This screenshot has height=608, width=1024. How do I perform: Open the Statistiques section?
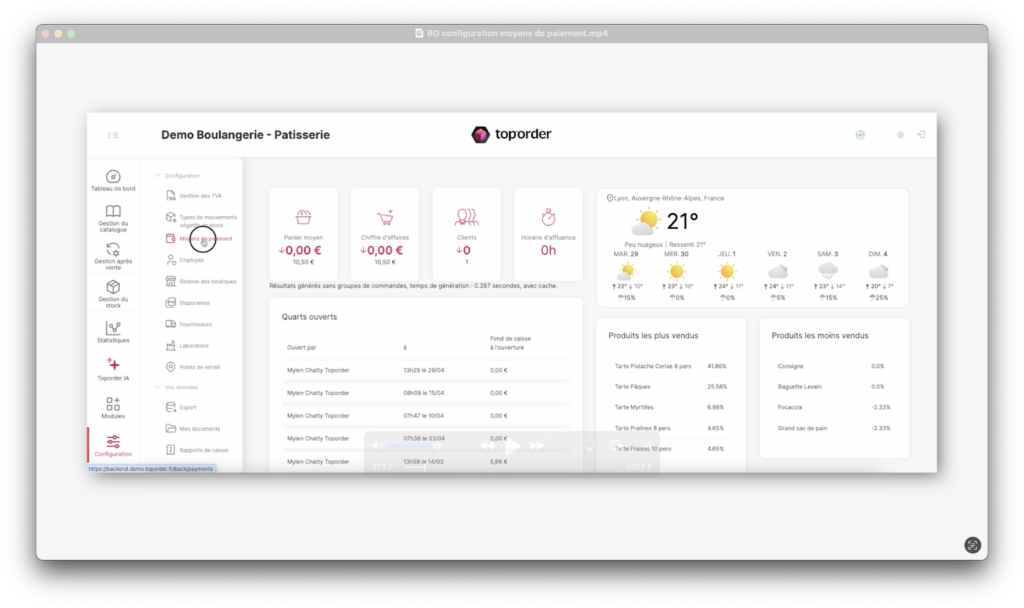click(x=113, y=332)
